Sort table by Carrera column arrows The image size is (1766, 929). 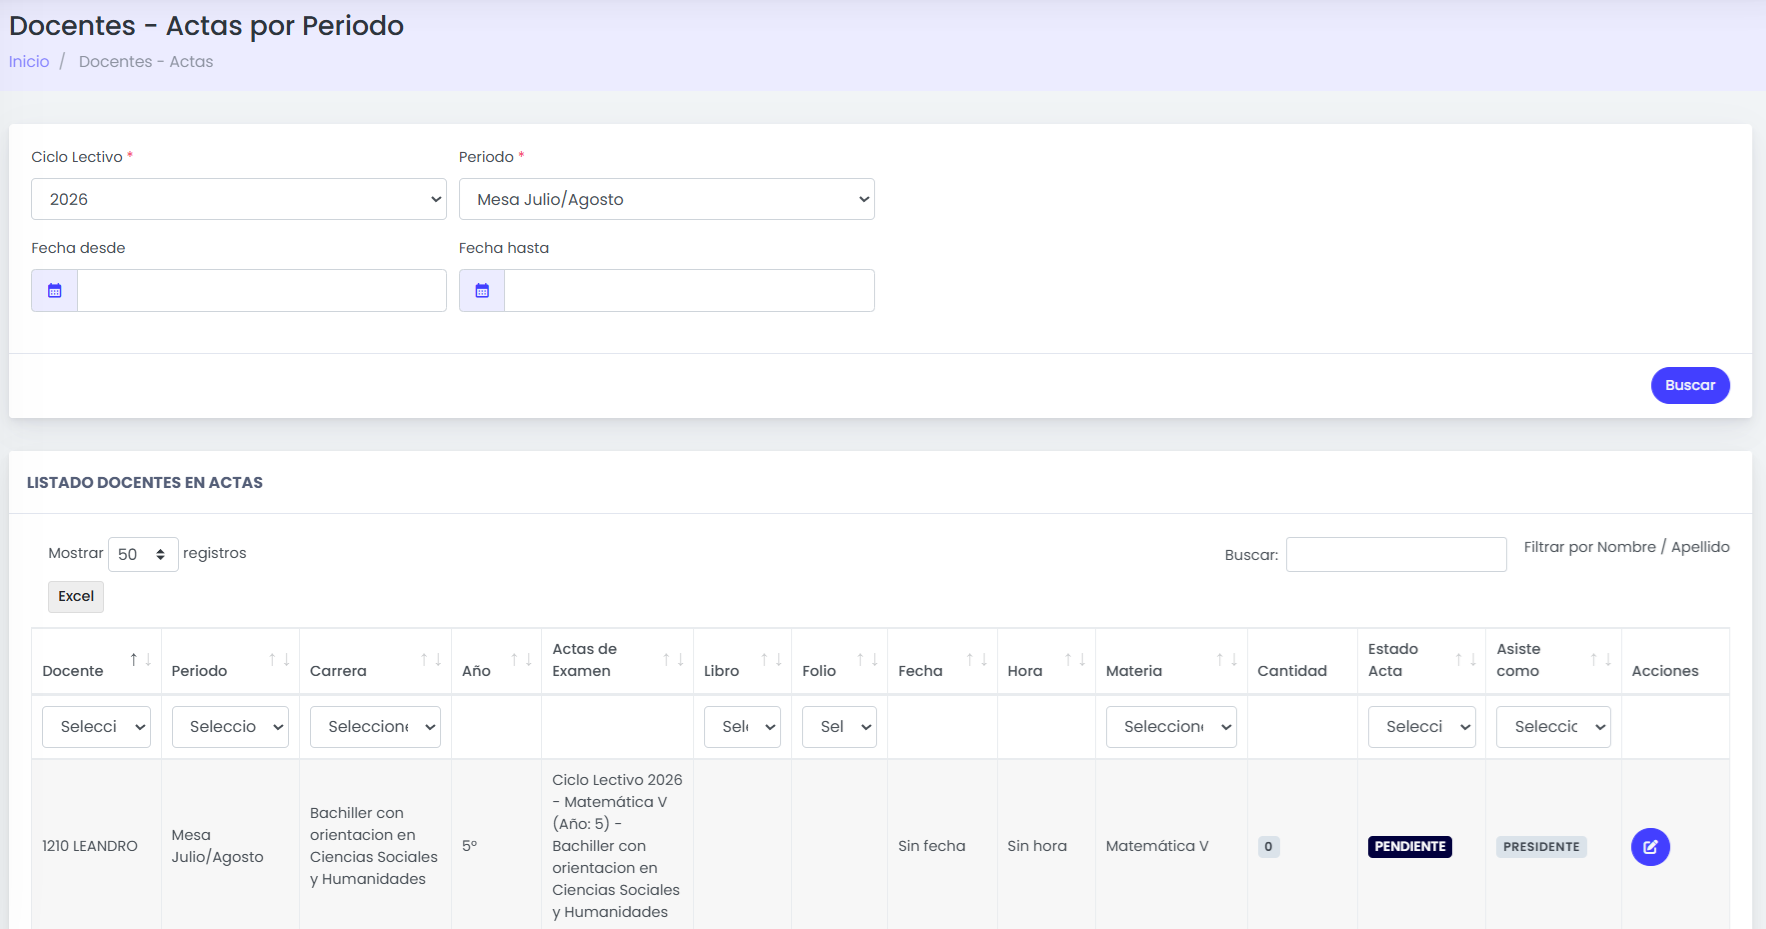[431, 660]
